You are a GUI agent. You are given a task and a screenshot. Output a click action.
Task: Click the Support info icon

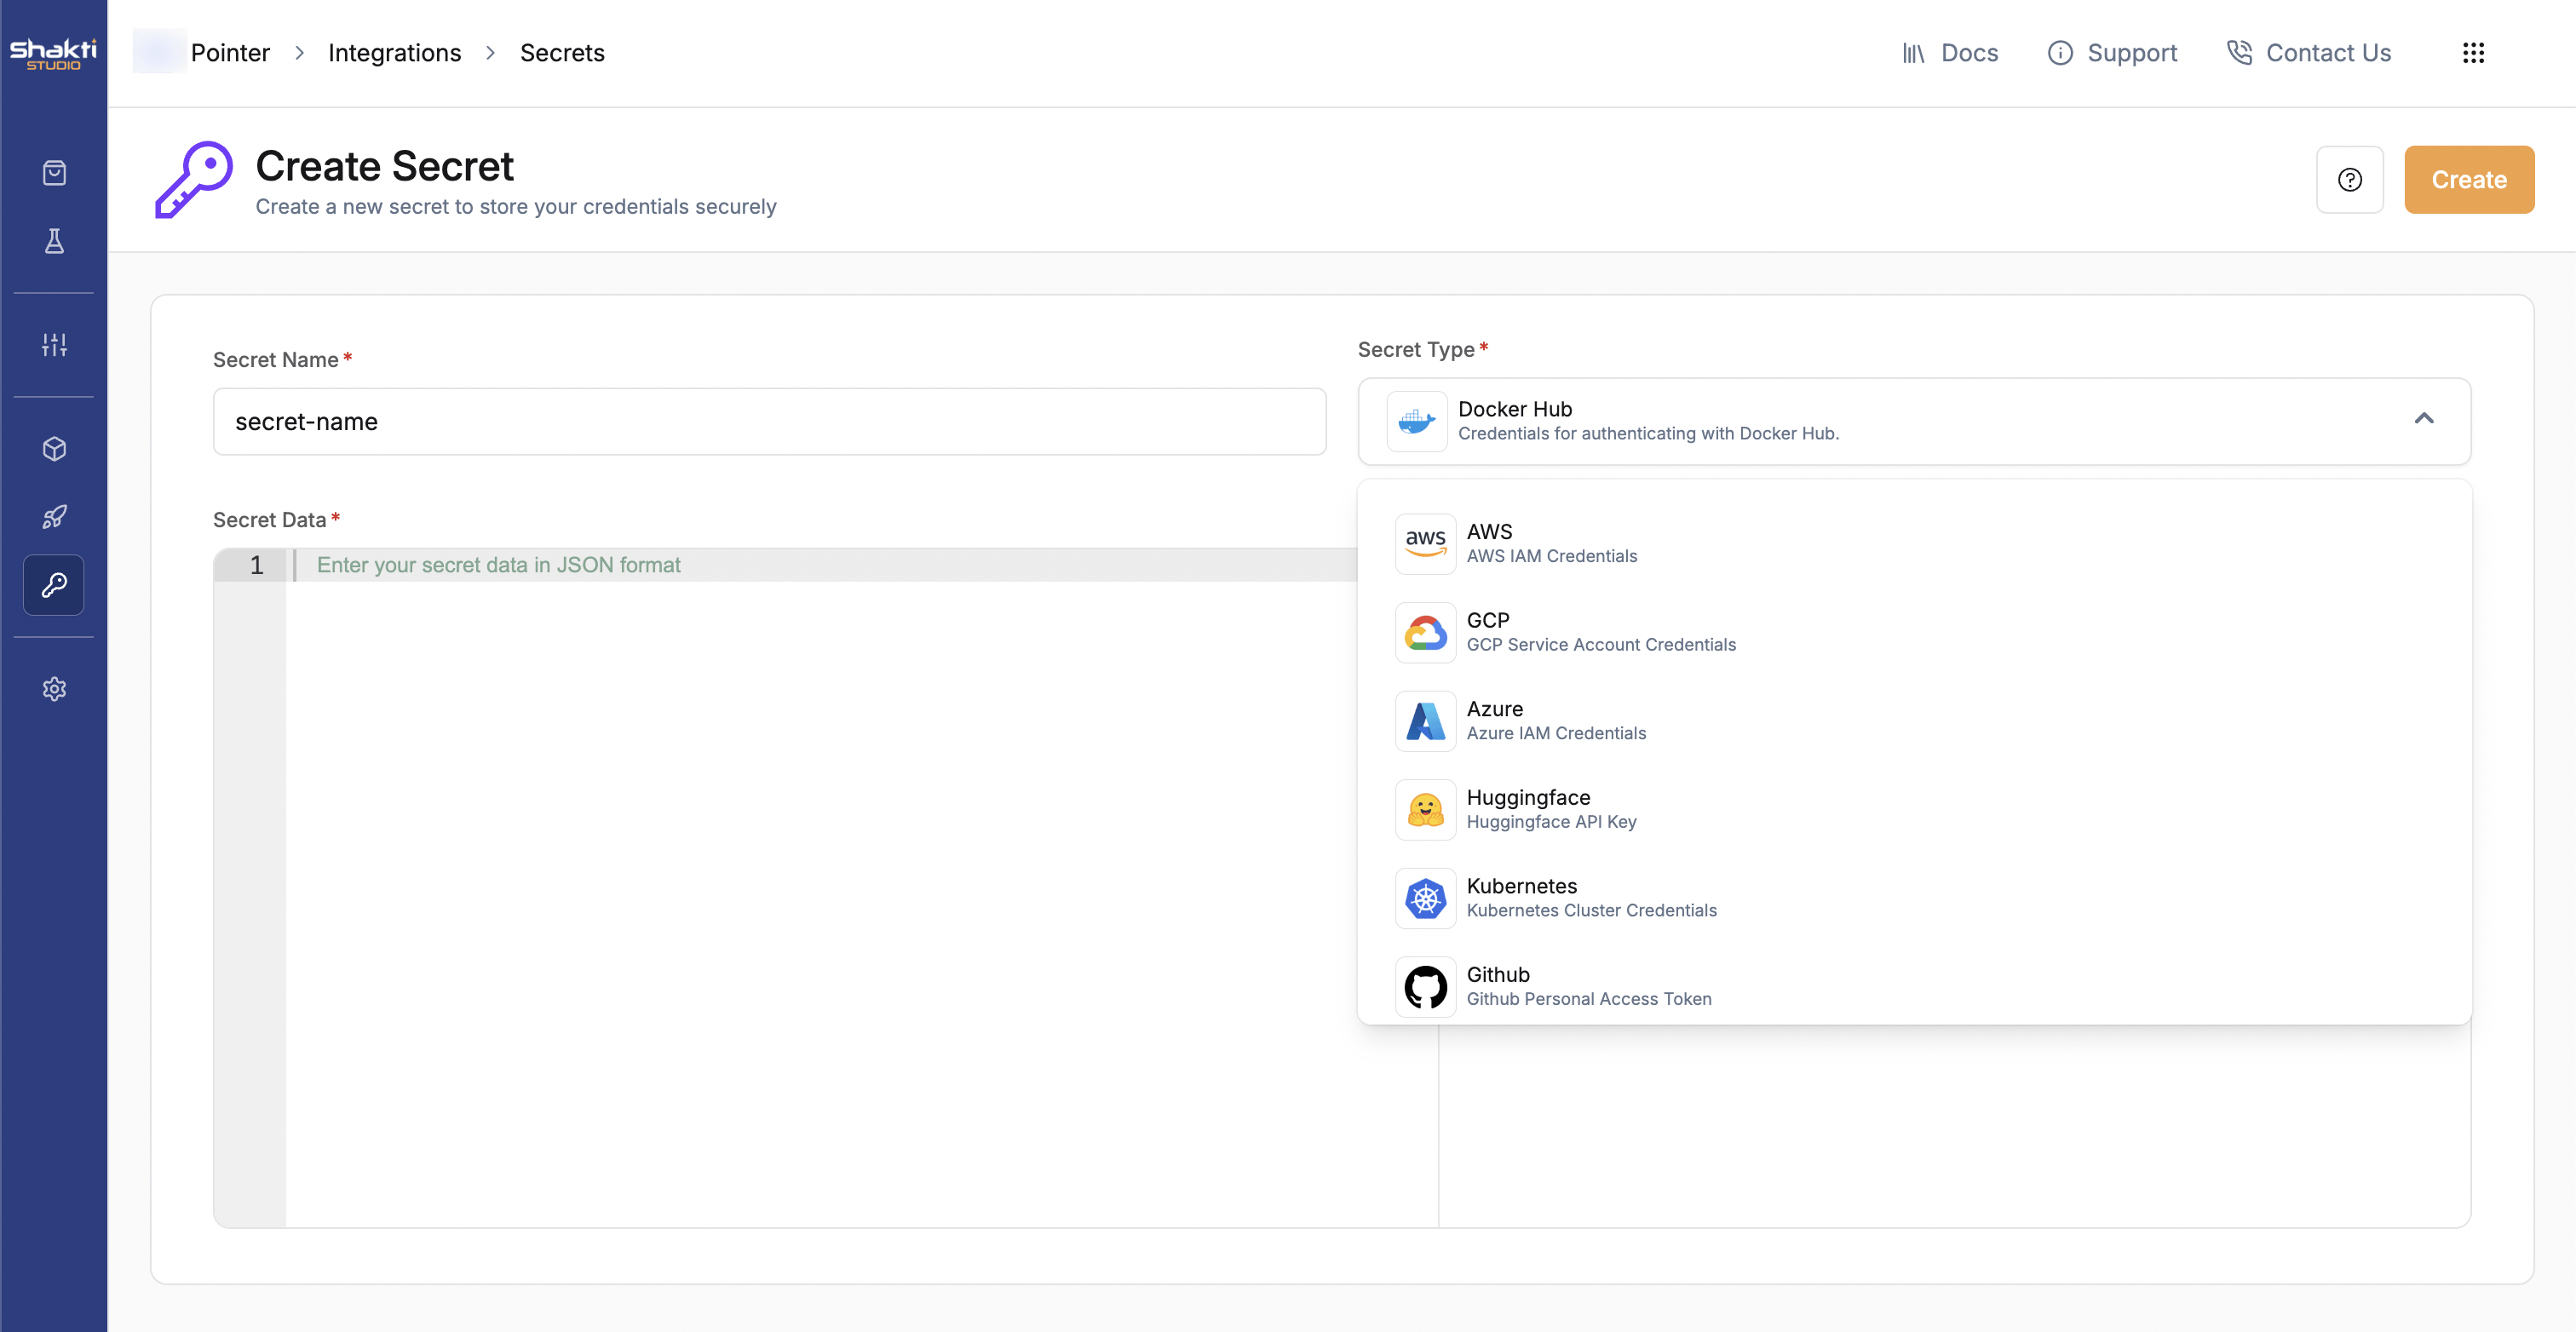point(2060,53)
